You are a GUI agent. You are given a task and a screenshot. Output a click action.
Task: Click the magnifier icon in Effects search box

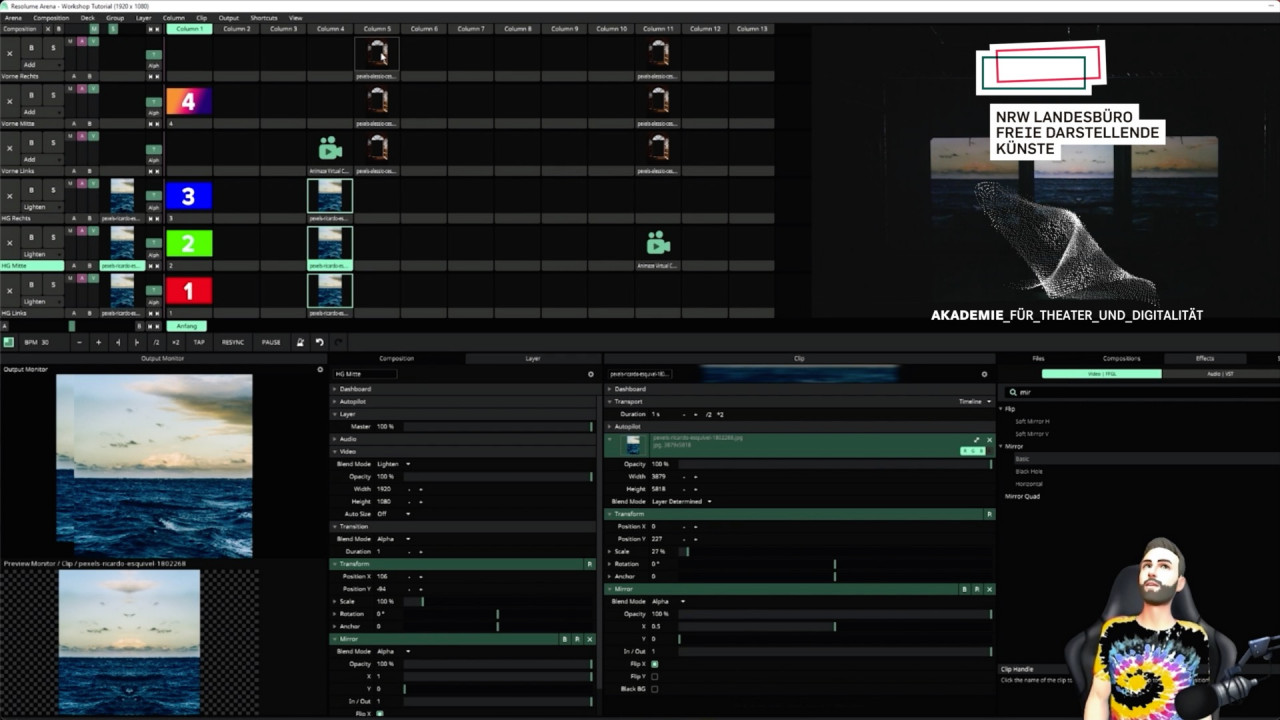pyautogui.click(x=1012, y=392)
